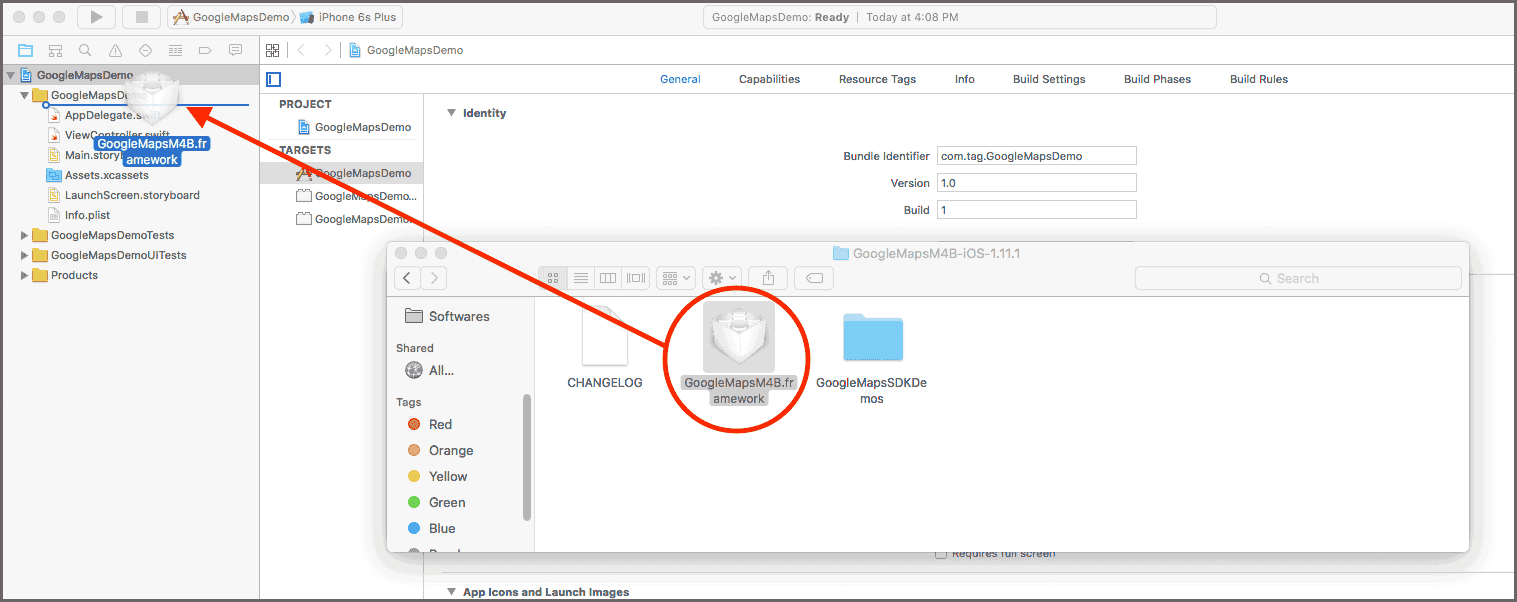Run the GoogleMapsDemo scheme in Xcode
The width and height of the screenshot is (1517, 602).
pos(96,17)
